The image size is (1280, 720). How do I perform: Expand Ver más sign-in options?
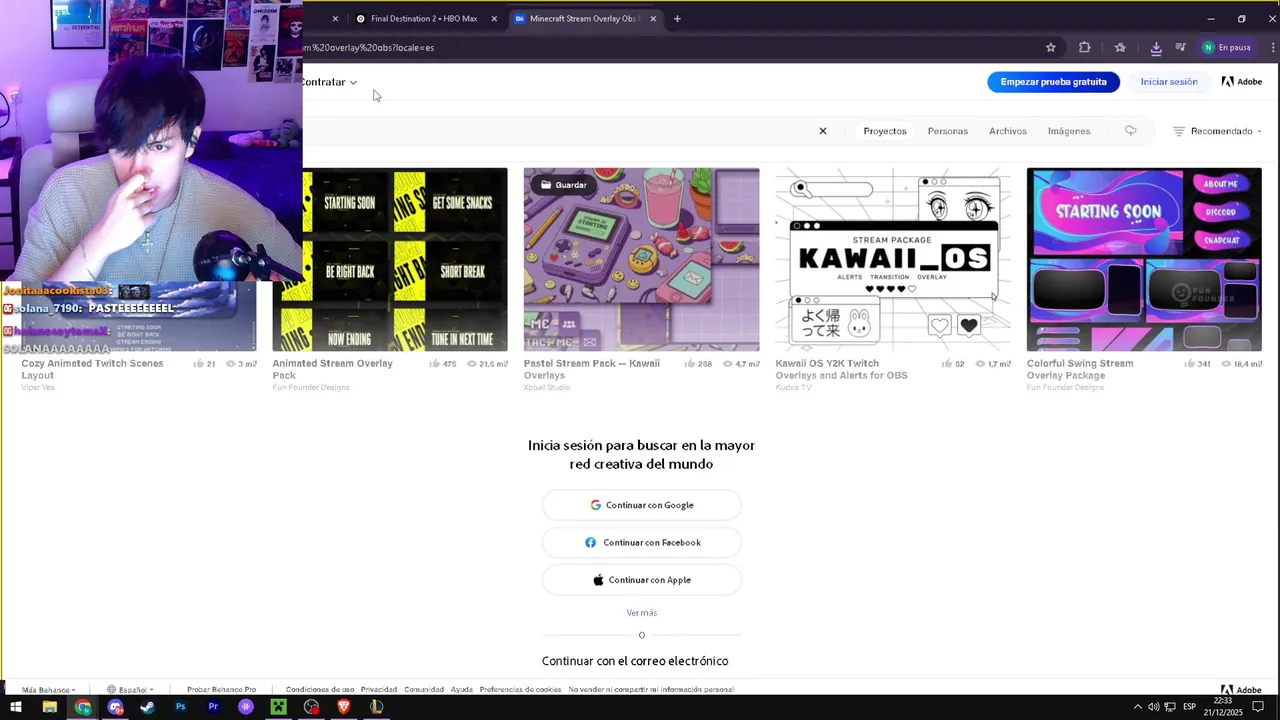642,613
